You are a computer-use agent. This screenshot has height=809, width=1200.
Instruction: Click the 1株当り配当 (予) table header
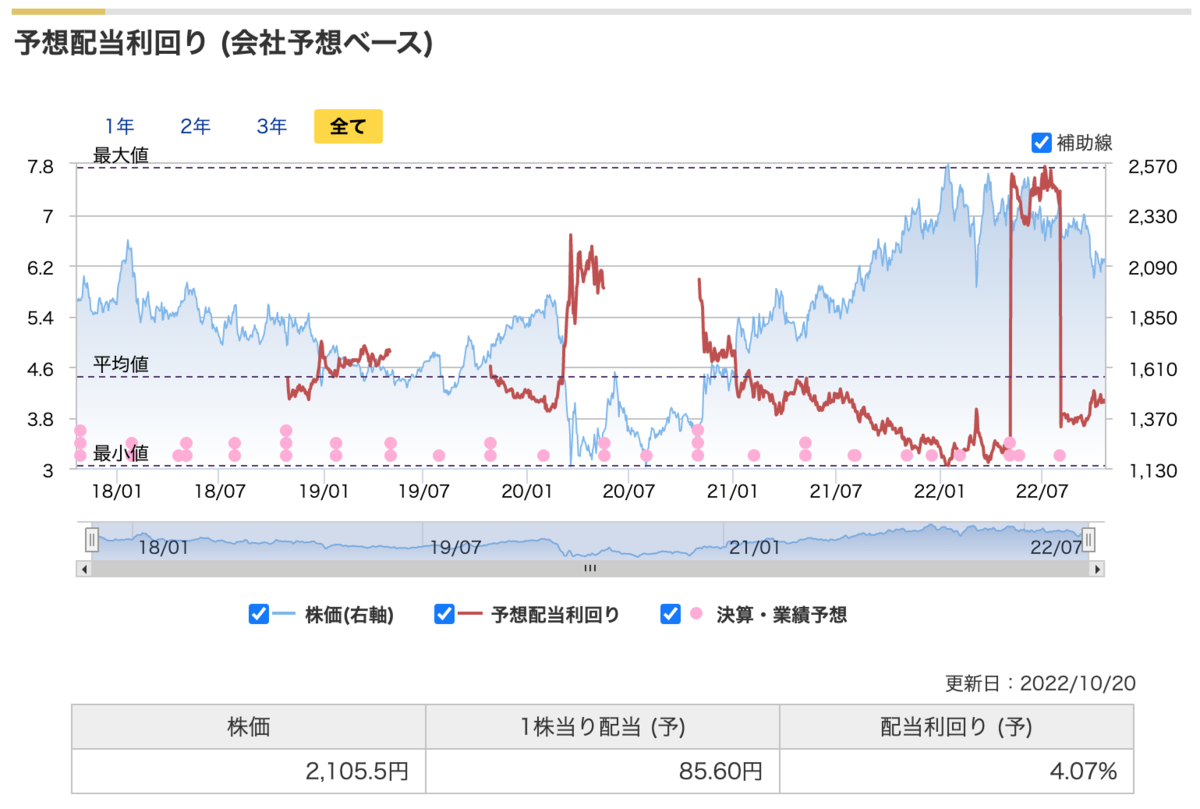[603, 727]
